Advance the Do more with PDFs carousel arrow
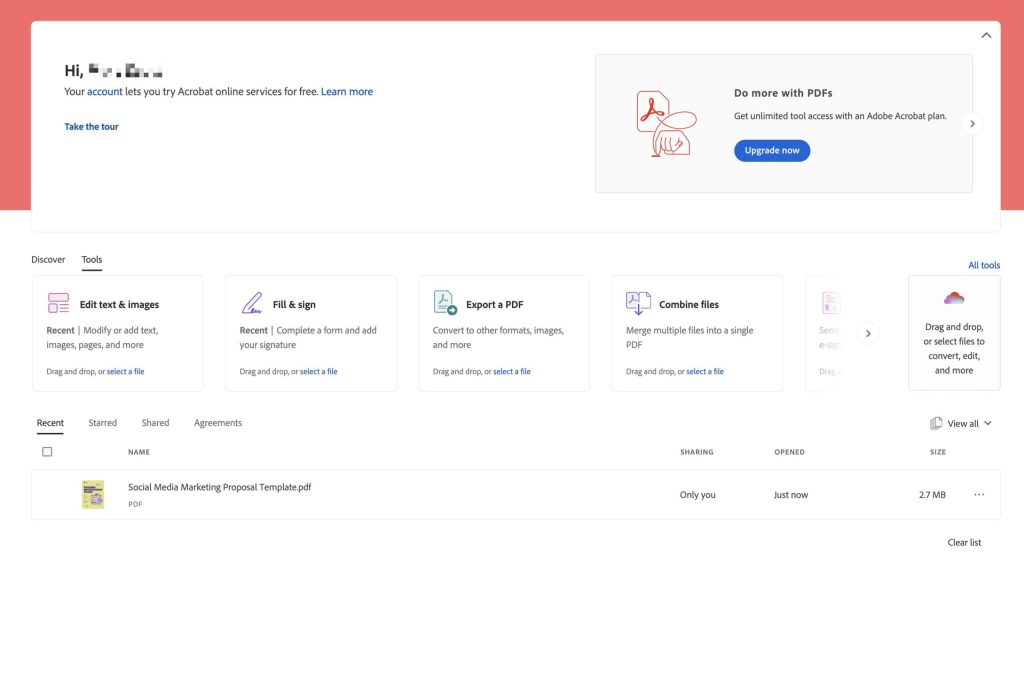This screenshot has width=1024, height=683. tap(972, 123)
